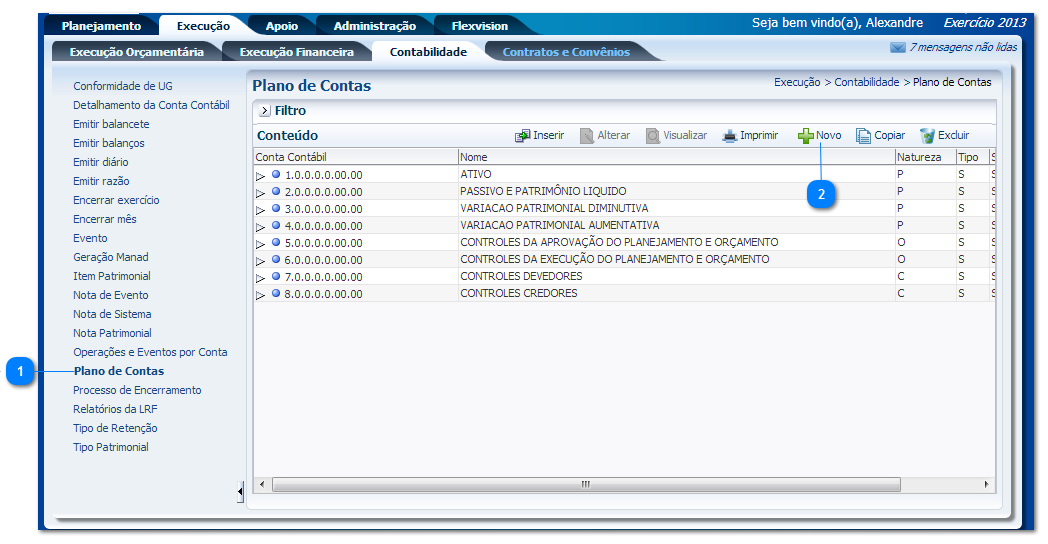Expand the 5.0.0.0.0.00.00 tree node
This screenshot has width=1048, height=544.
point(261,243)
